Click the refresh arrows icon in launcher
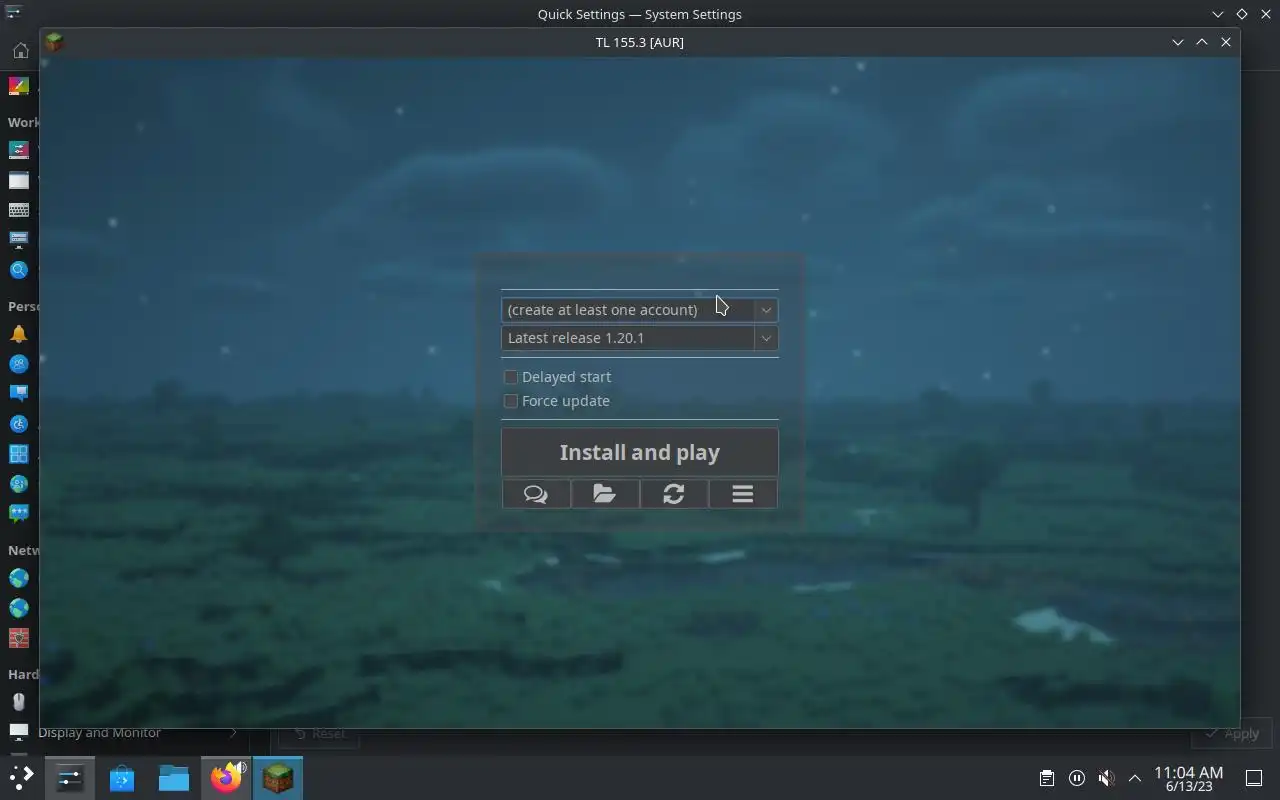 [x=674, y=494]
